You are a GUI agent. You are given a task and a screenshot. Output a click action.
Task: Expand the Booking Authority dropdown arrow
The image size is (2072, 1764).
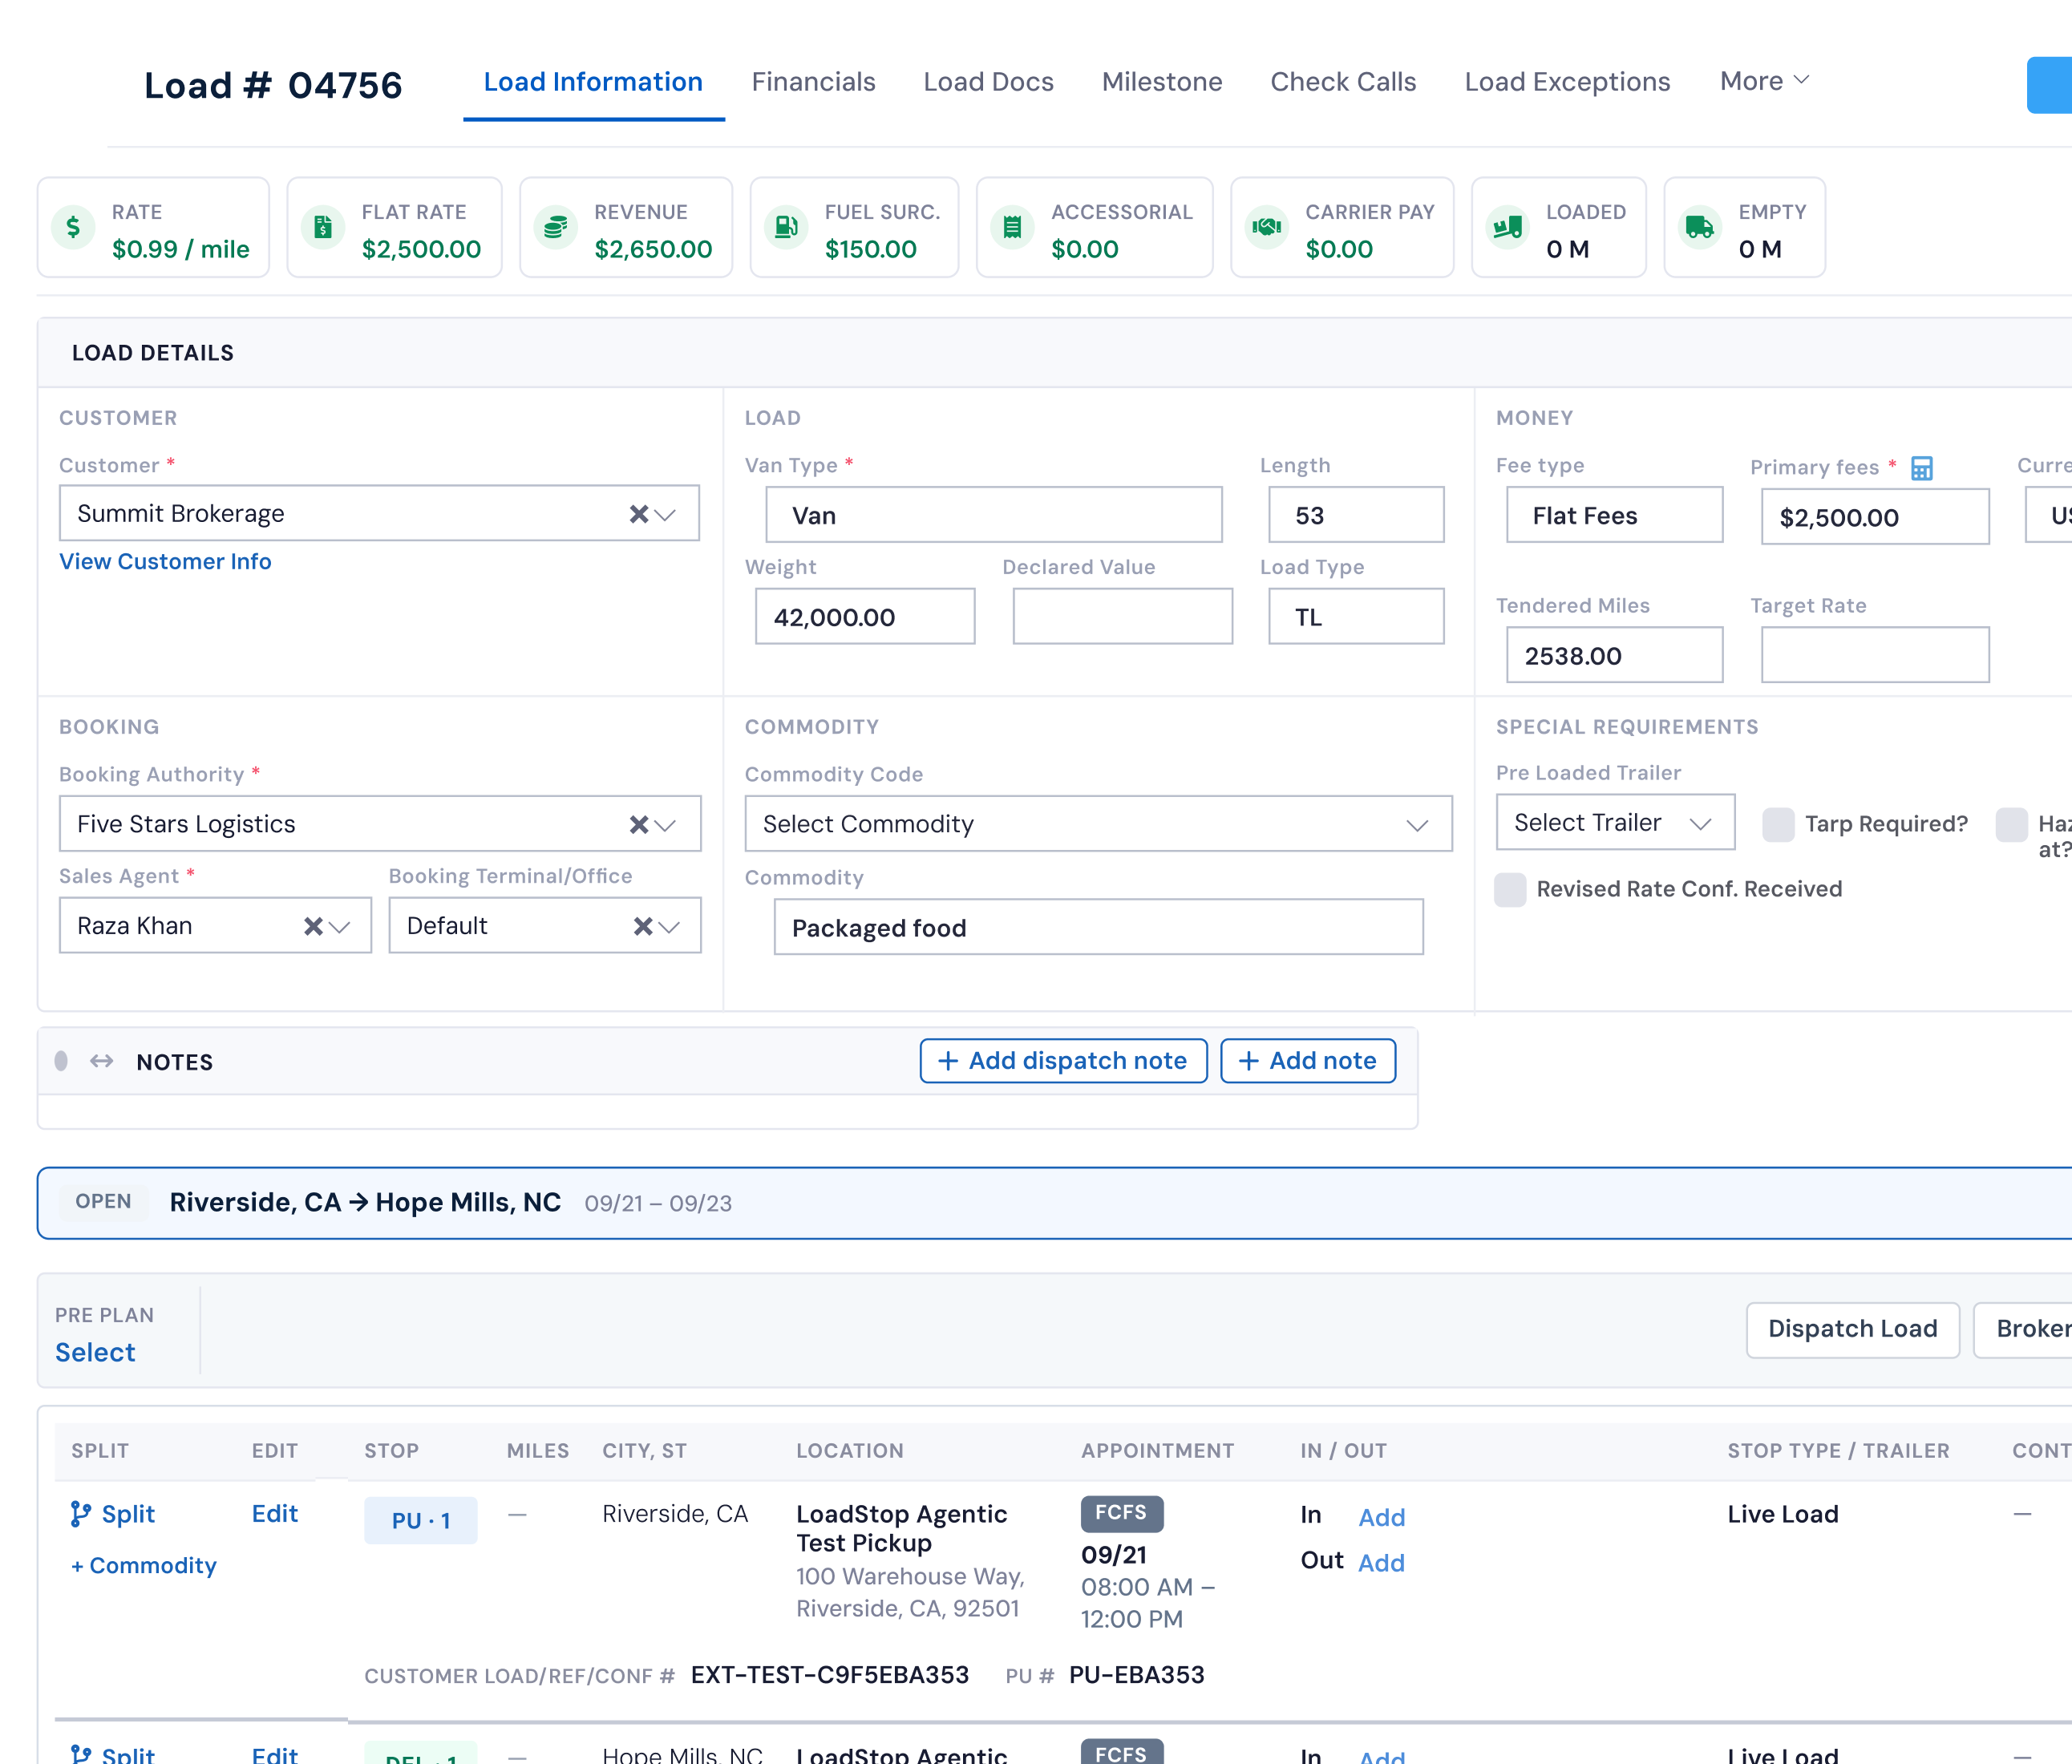point(666,824)
